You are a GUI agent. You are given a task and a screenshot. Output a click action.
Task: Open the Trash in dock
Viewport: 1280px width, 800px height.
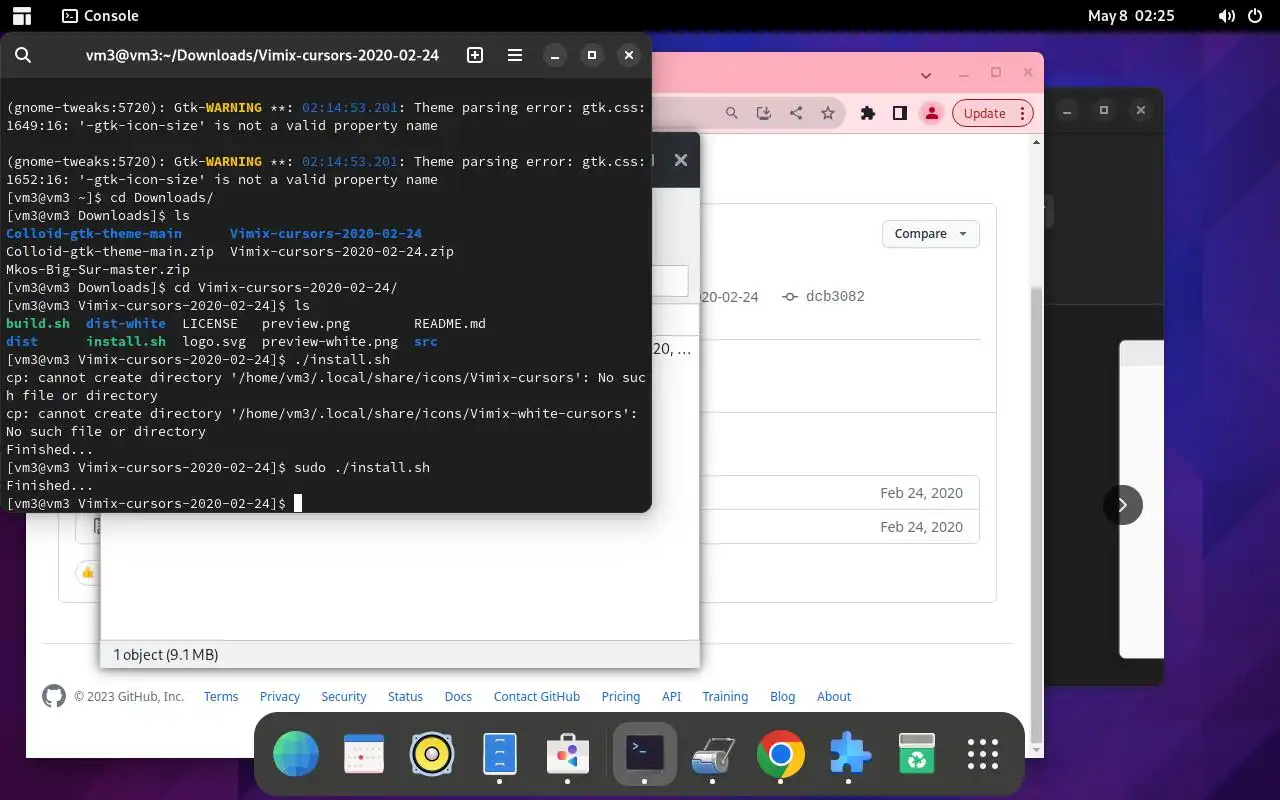click(917, 754)
